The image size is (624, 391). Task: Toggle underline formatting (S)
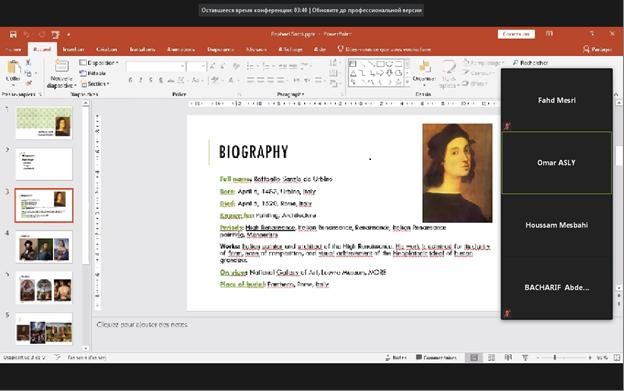click(151, 80)
